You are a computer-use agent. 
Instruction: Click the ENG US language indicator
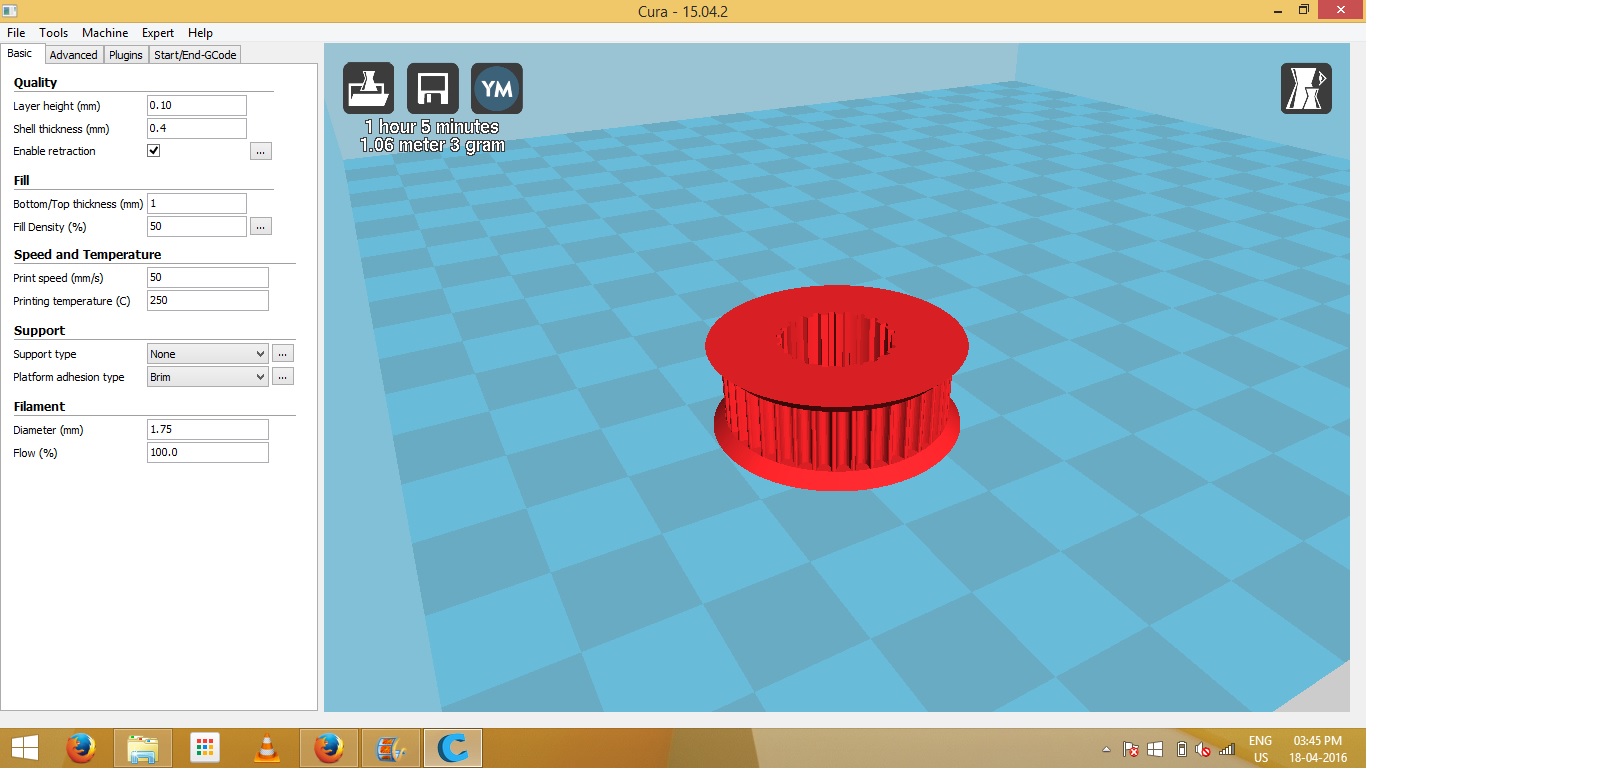[x=1260, y=749]
